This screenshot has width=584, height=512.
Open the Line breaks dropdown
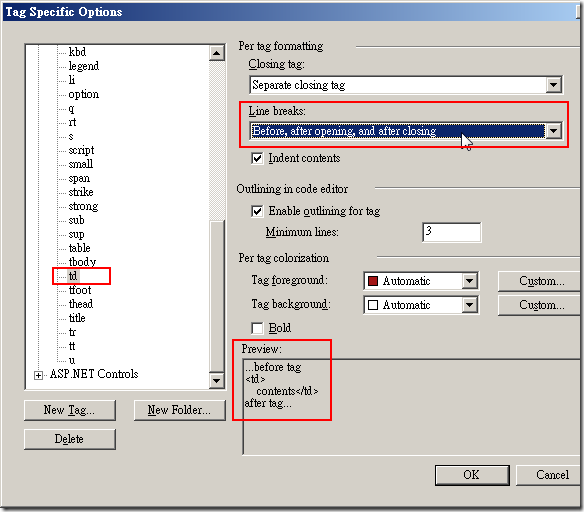(553, 131)
